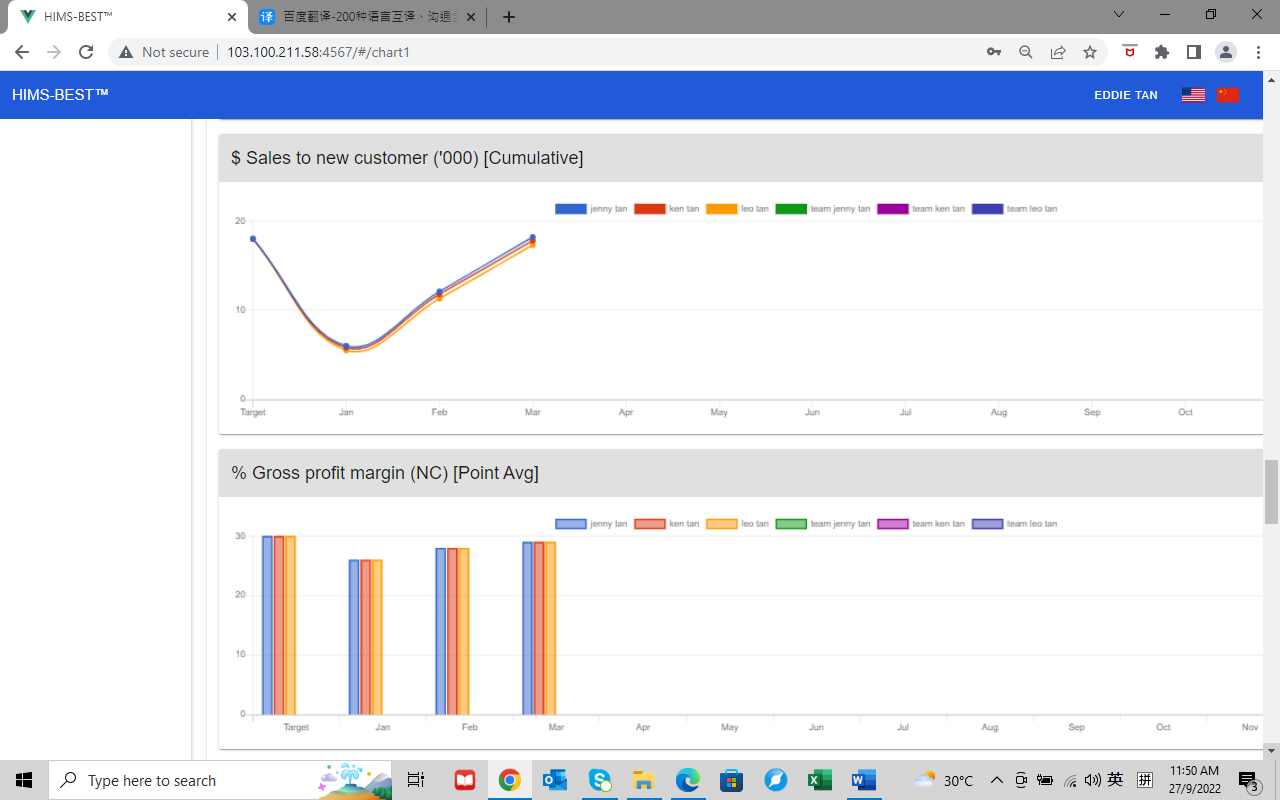This screenshot has height=800, width=1280.
Task: Open the Chrome three-dot menu
Action: [1257, 52]
